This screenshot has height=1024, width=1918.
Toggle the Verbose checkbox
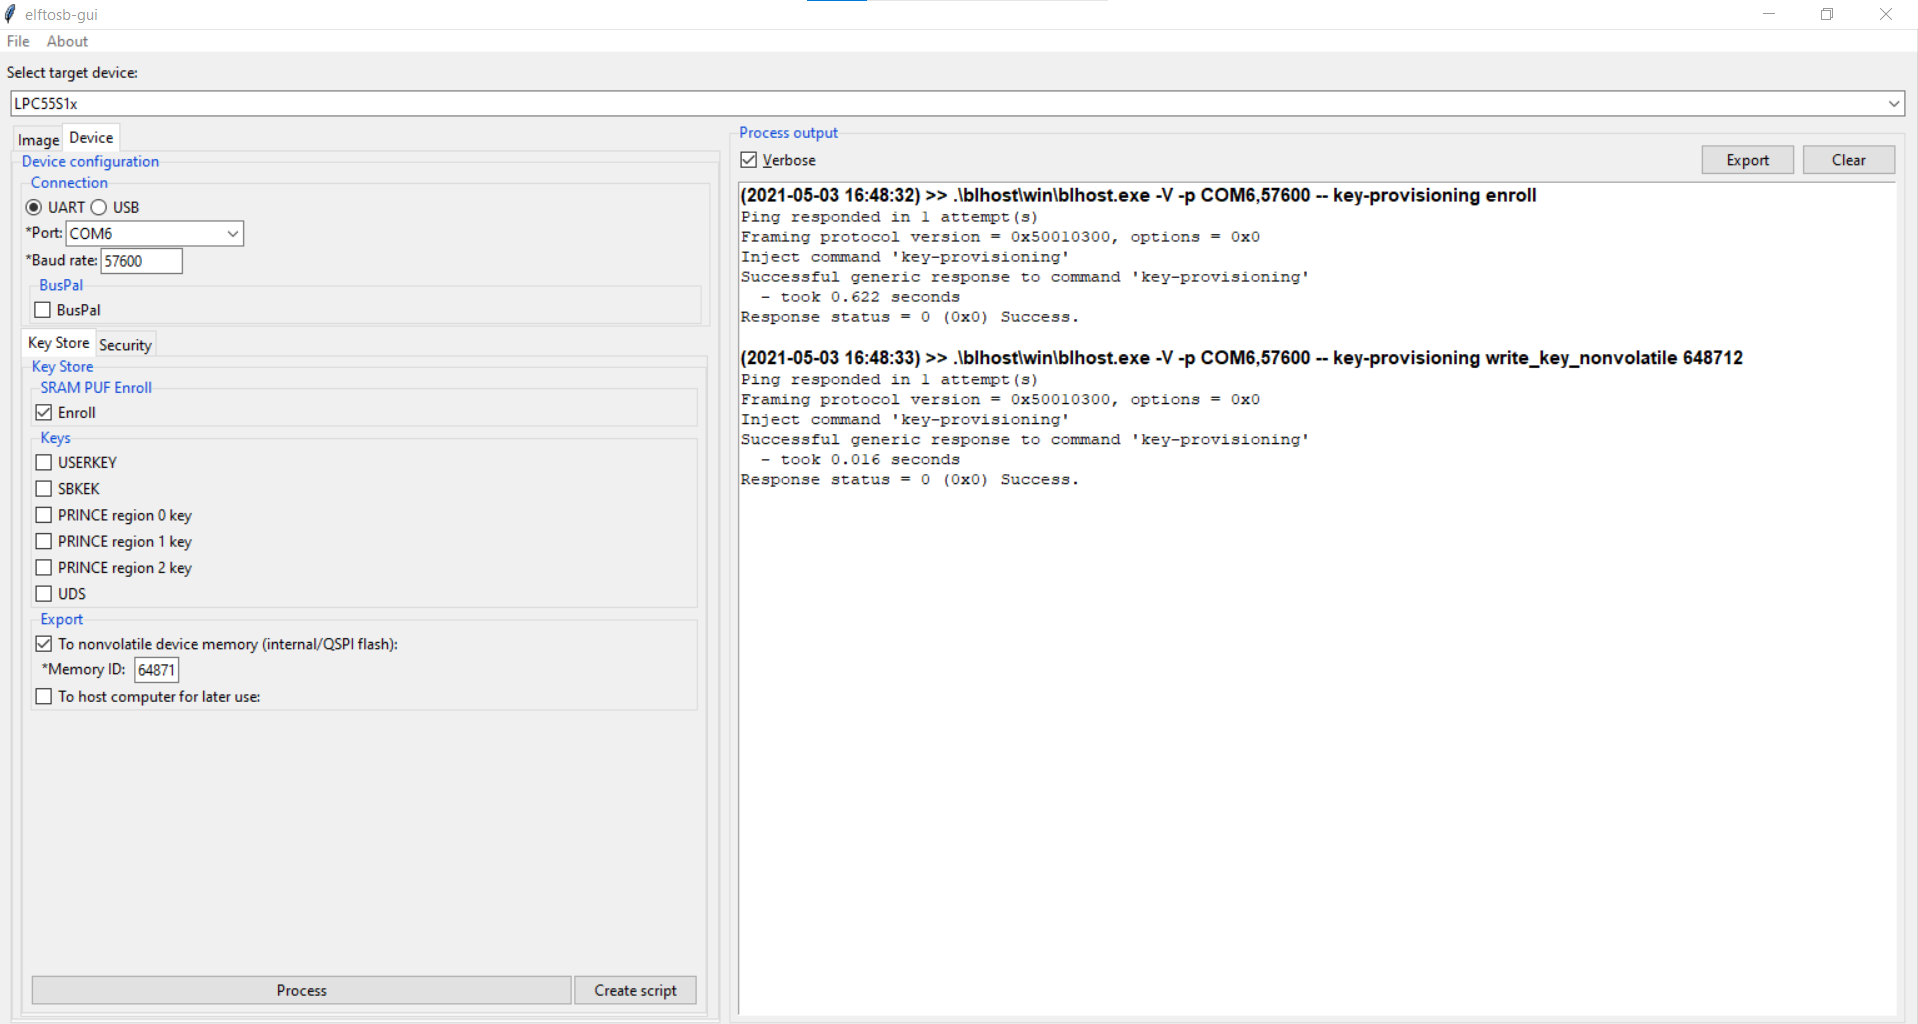(749, 160)
